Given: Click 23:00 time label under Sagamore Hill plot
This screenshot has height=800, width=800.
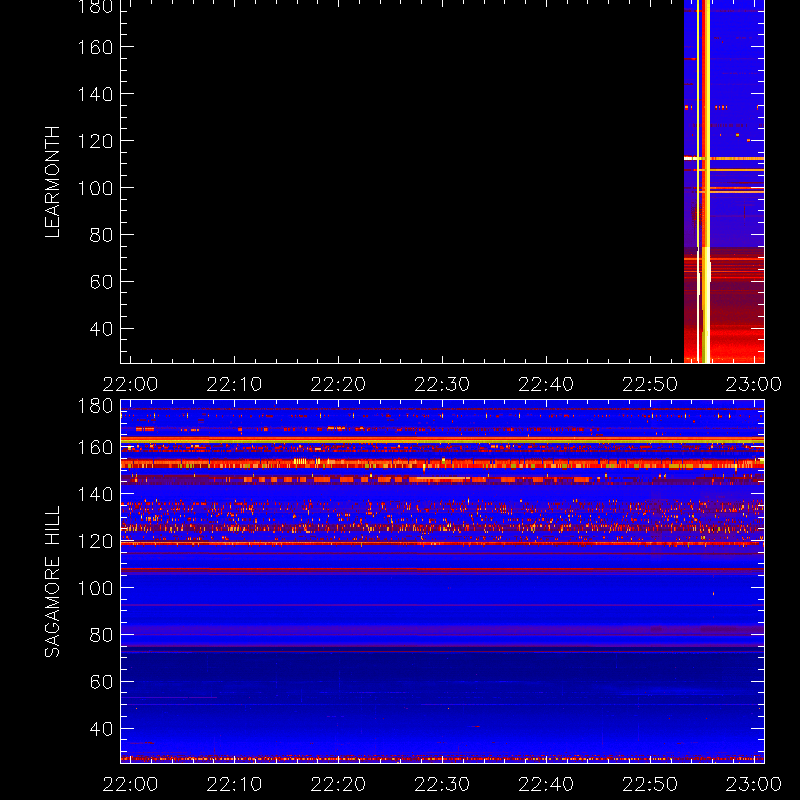Looking at the screenshot, I should click(754, 784).
